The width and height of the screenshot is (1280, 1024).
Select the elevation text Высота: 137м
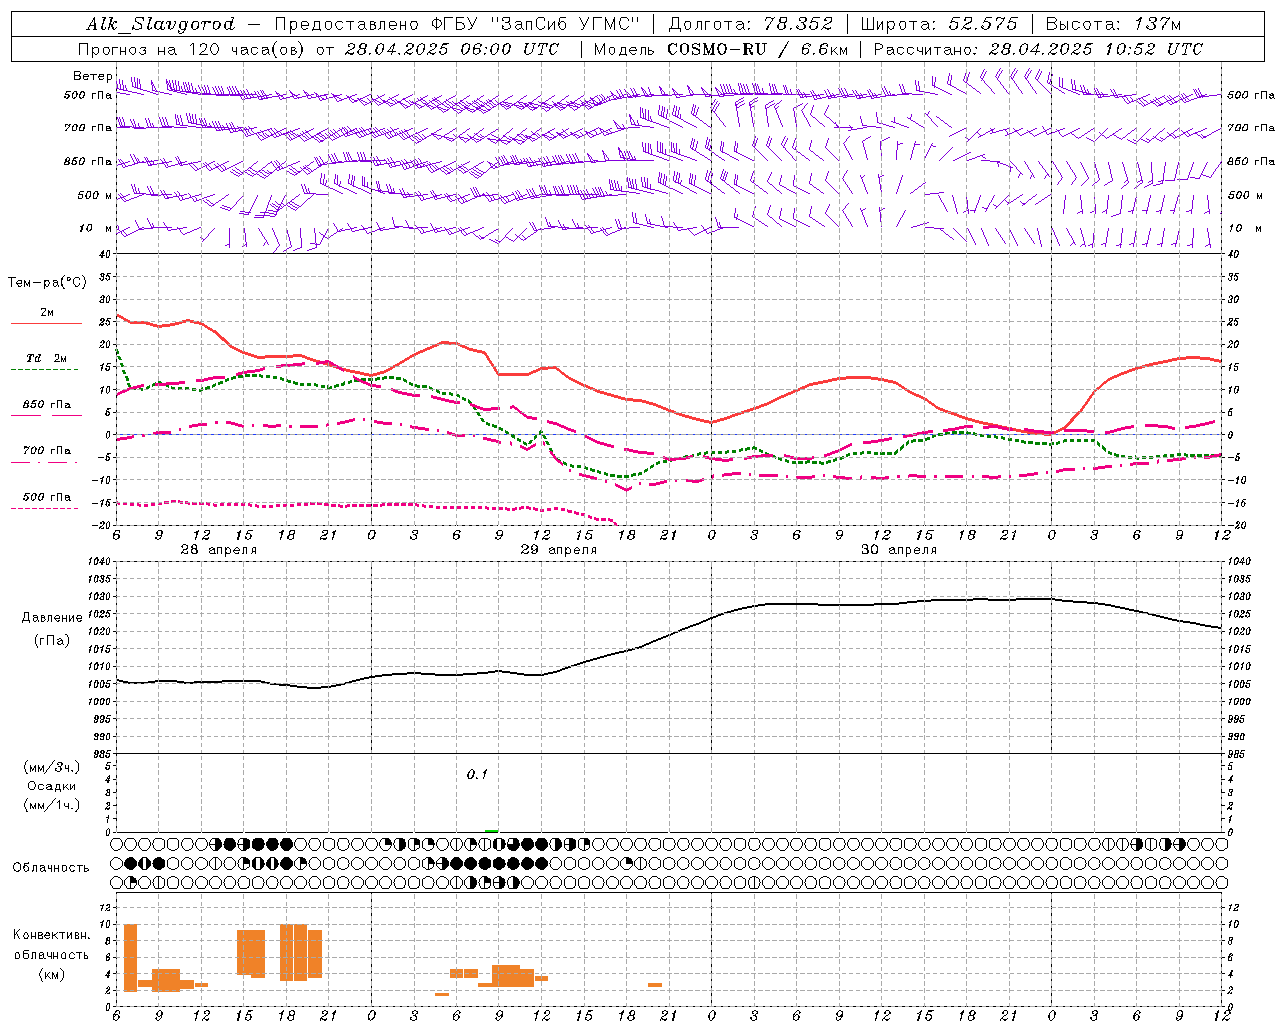point(1113,24)
